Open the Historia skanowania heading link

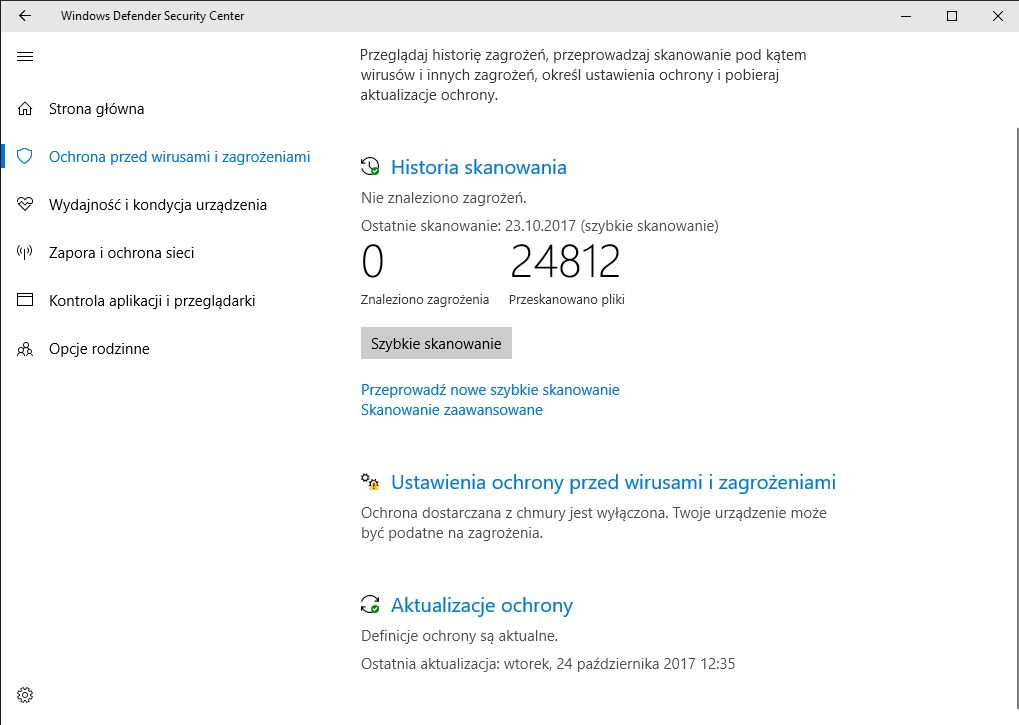pos(478,167)
